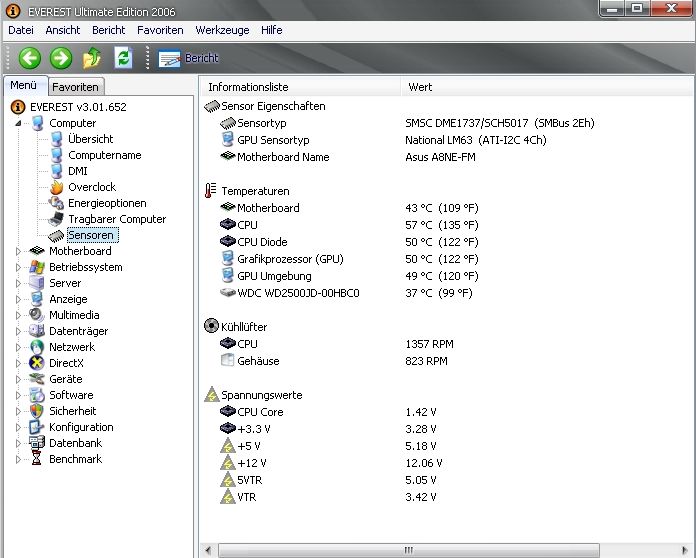The height and width of the screenshot is (558, 696).
Task: Select the GPU Sensortyp row
Action: click(384, 140)
